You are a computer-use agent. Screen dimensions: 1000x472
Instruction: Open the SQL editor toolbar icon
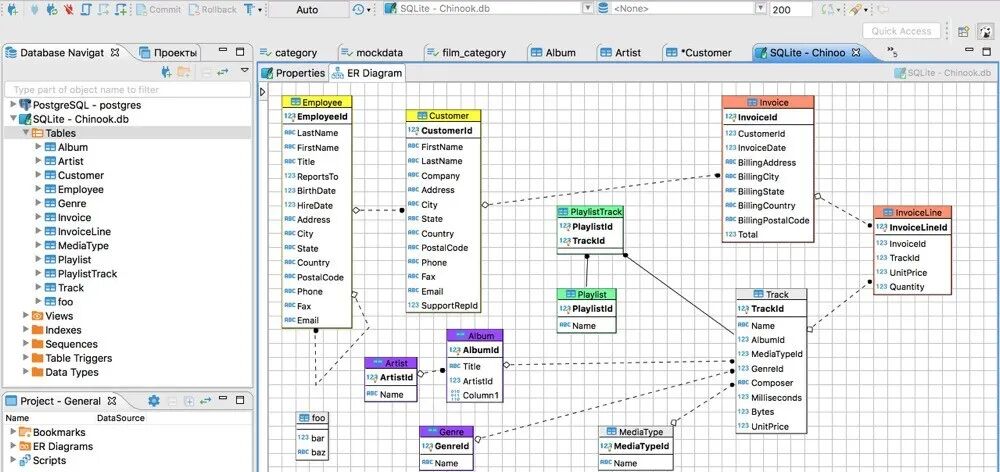coord(86,10)
